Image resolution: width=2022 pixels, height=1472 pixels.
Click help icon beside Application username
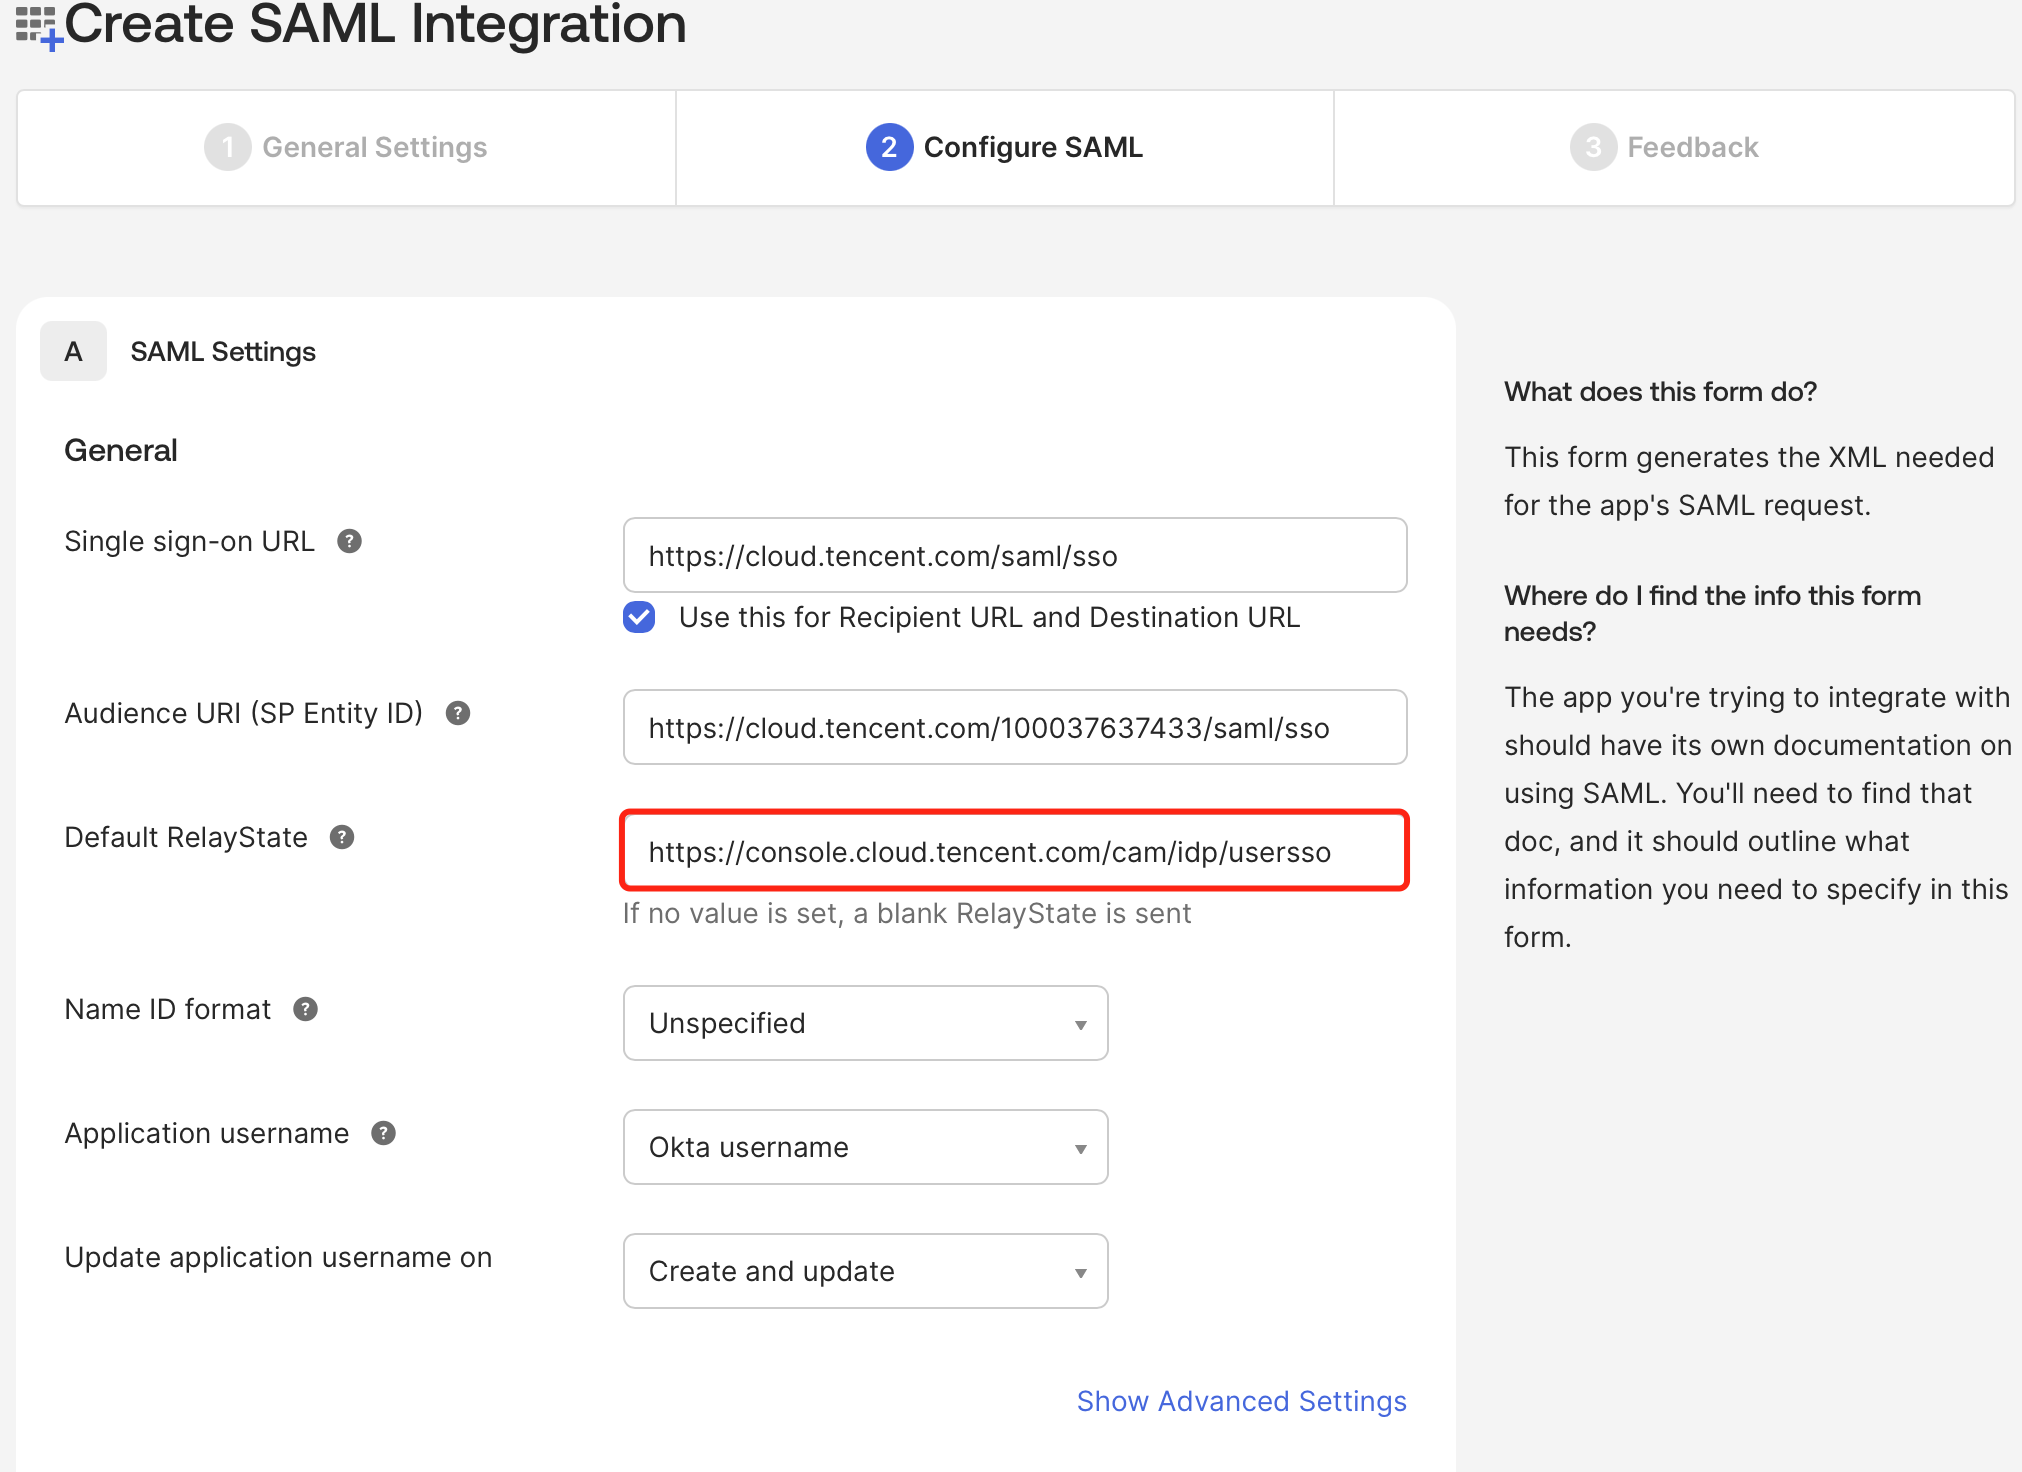[383, 1133]
